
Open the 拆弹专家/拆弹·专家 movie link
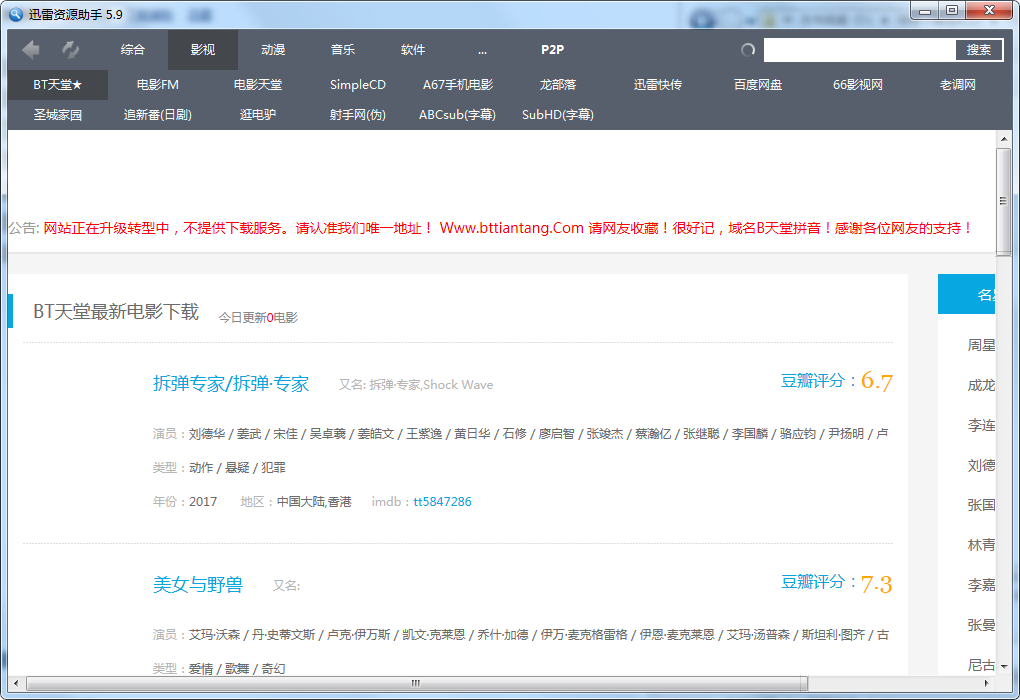(x=231, y=384)
